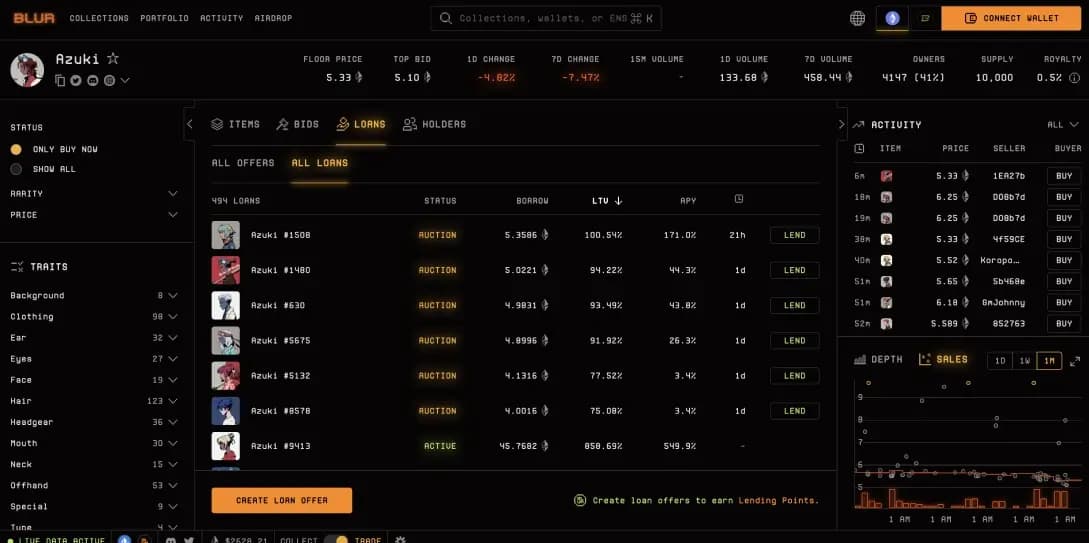Viewport: 1089px width, 543px height.
Task: Open Azuki #1508 thumbnail
Action: tap(226, 235)
